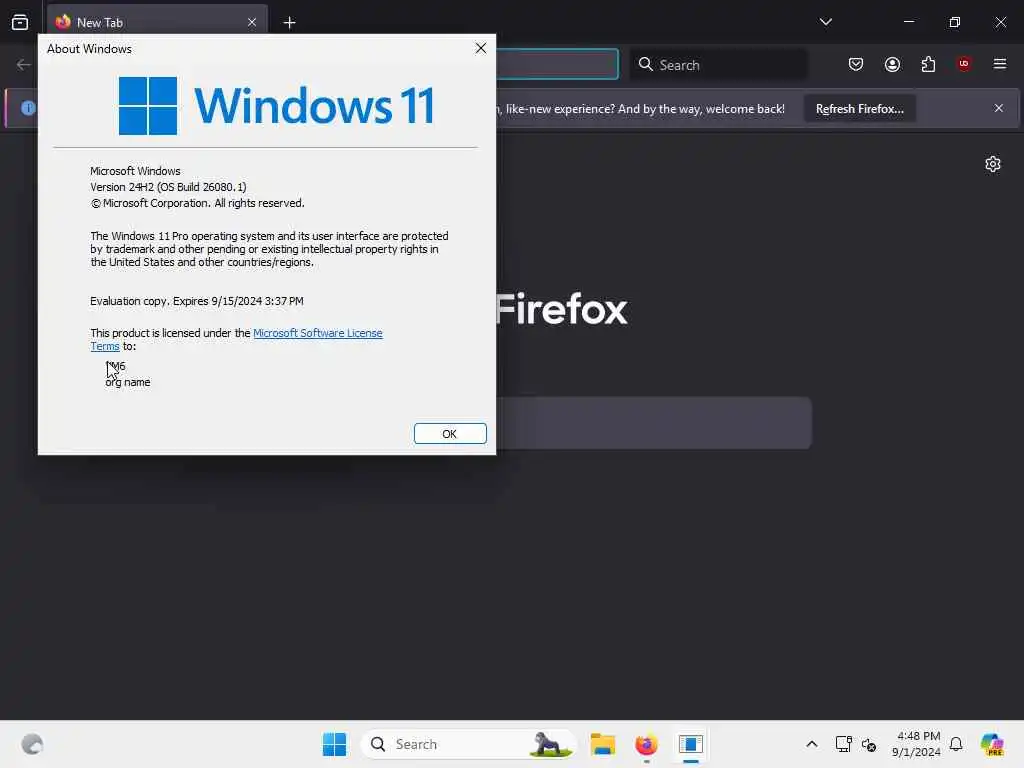This screenshot has width=1024, height=768.
Task: Click the Firefox new tab page search field
Action: 653,423
